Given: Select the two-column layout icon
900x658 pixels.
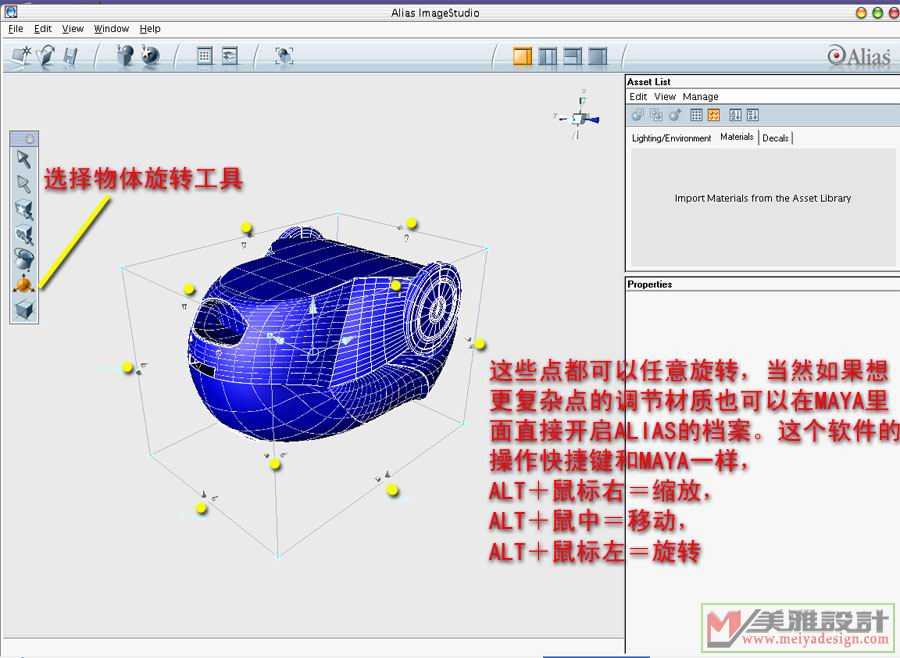Looking at the screenshot, I should click(548, 56).
